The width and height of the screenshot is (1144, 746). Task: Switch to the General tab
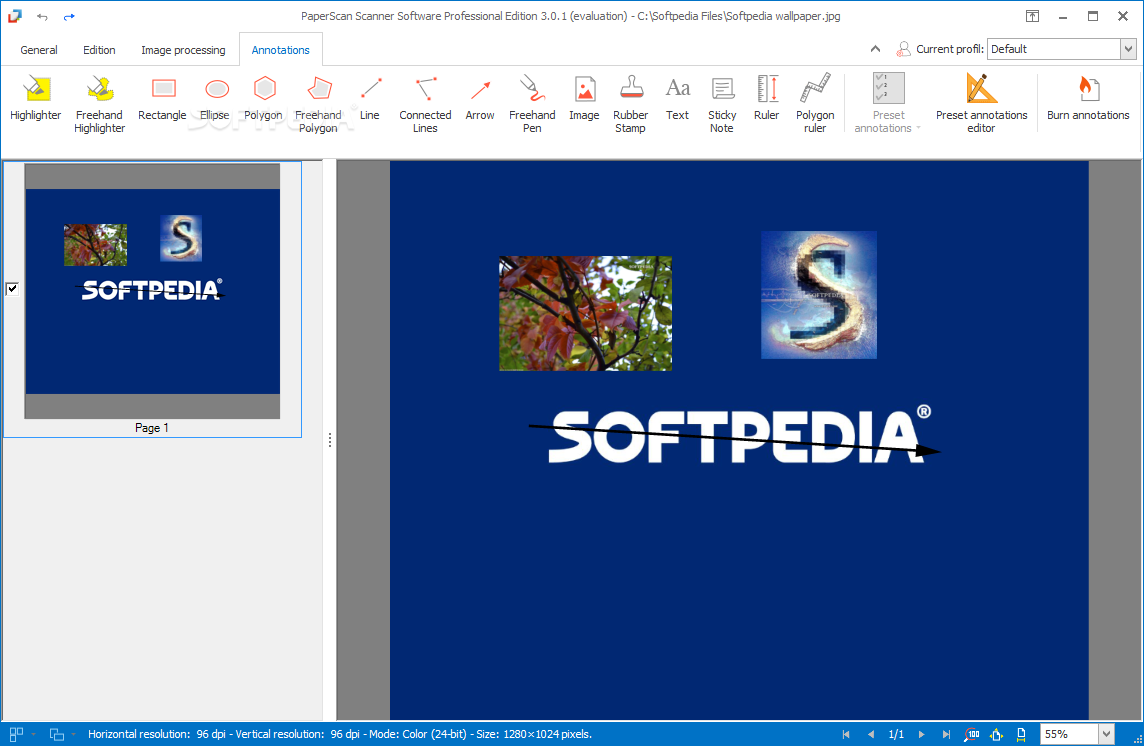pos(39,50)
